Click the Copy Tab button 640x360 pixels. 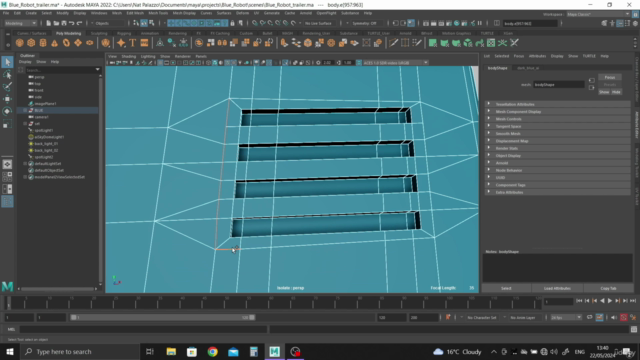coord(608,288)
